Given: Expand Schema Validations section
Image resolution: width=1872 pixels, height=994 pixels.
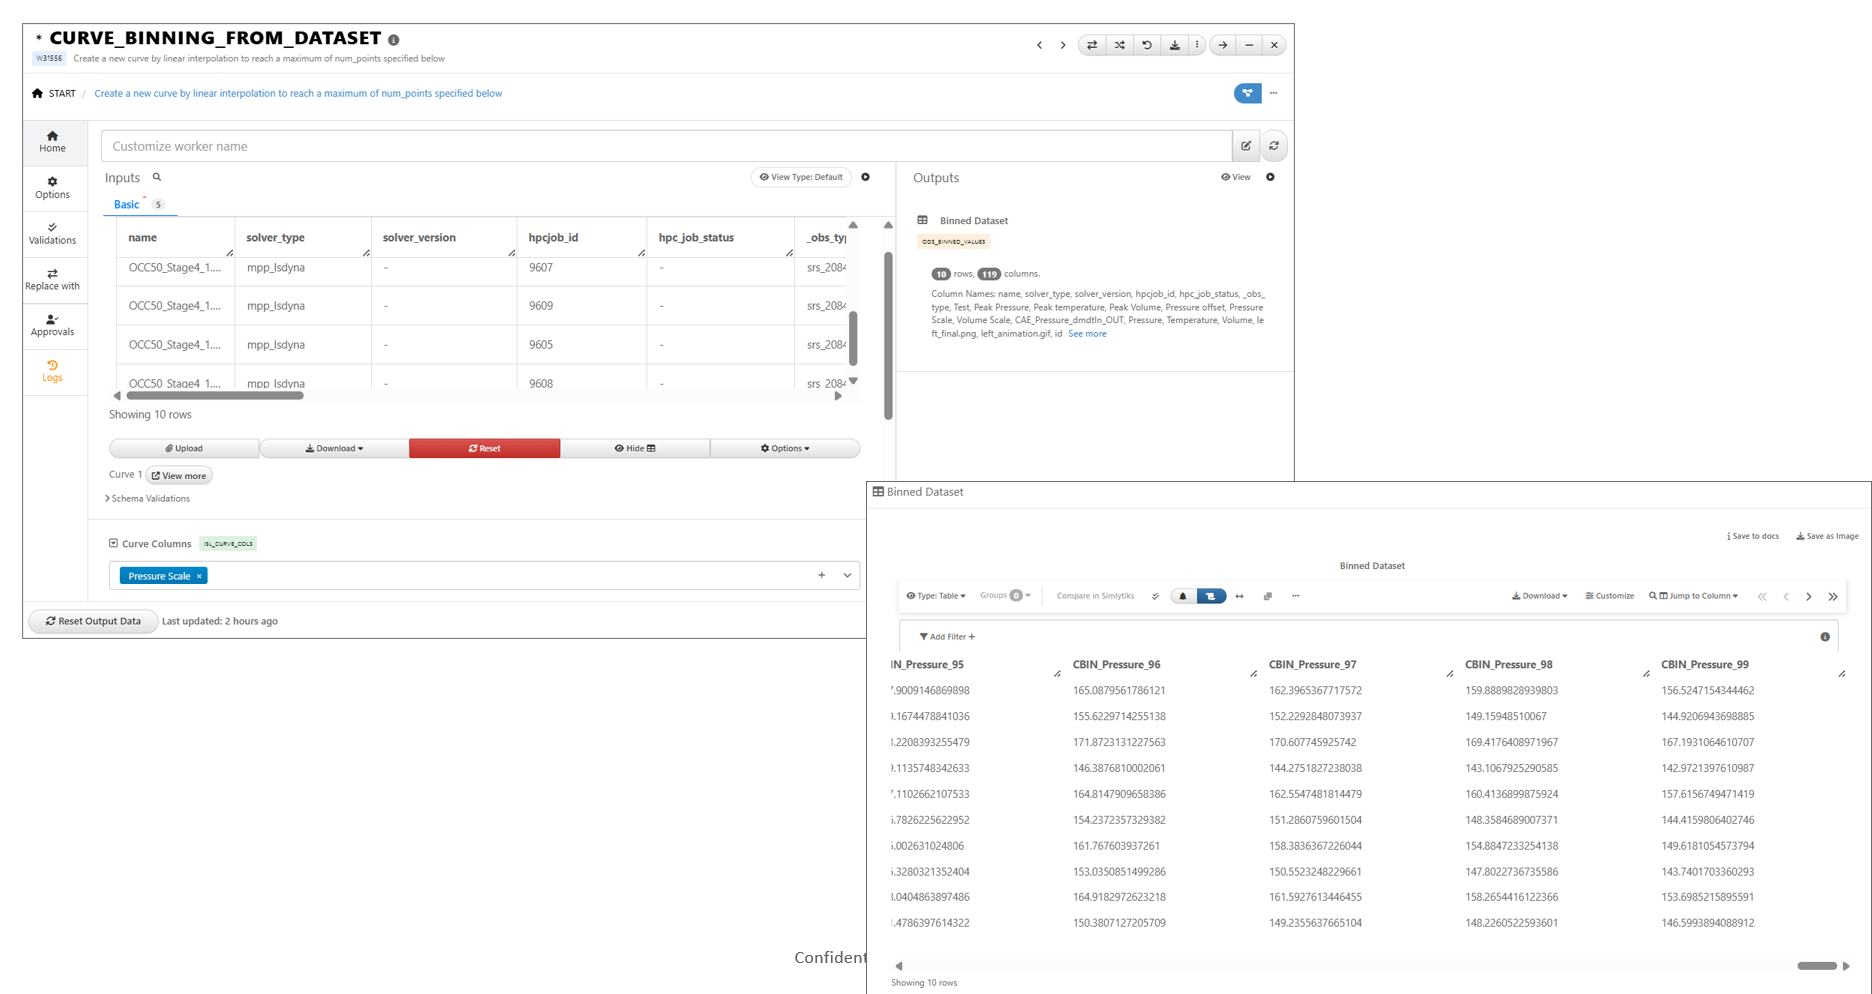Looking at the screenshot, I should [x=149, y=498].
